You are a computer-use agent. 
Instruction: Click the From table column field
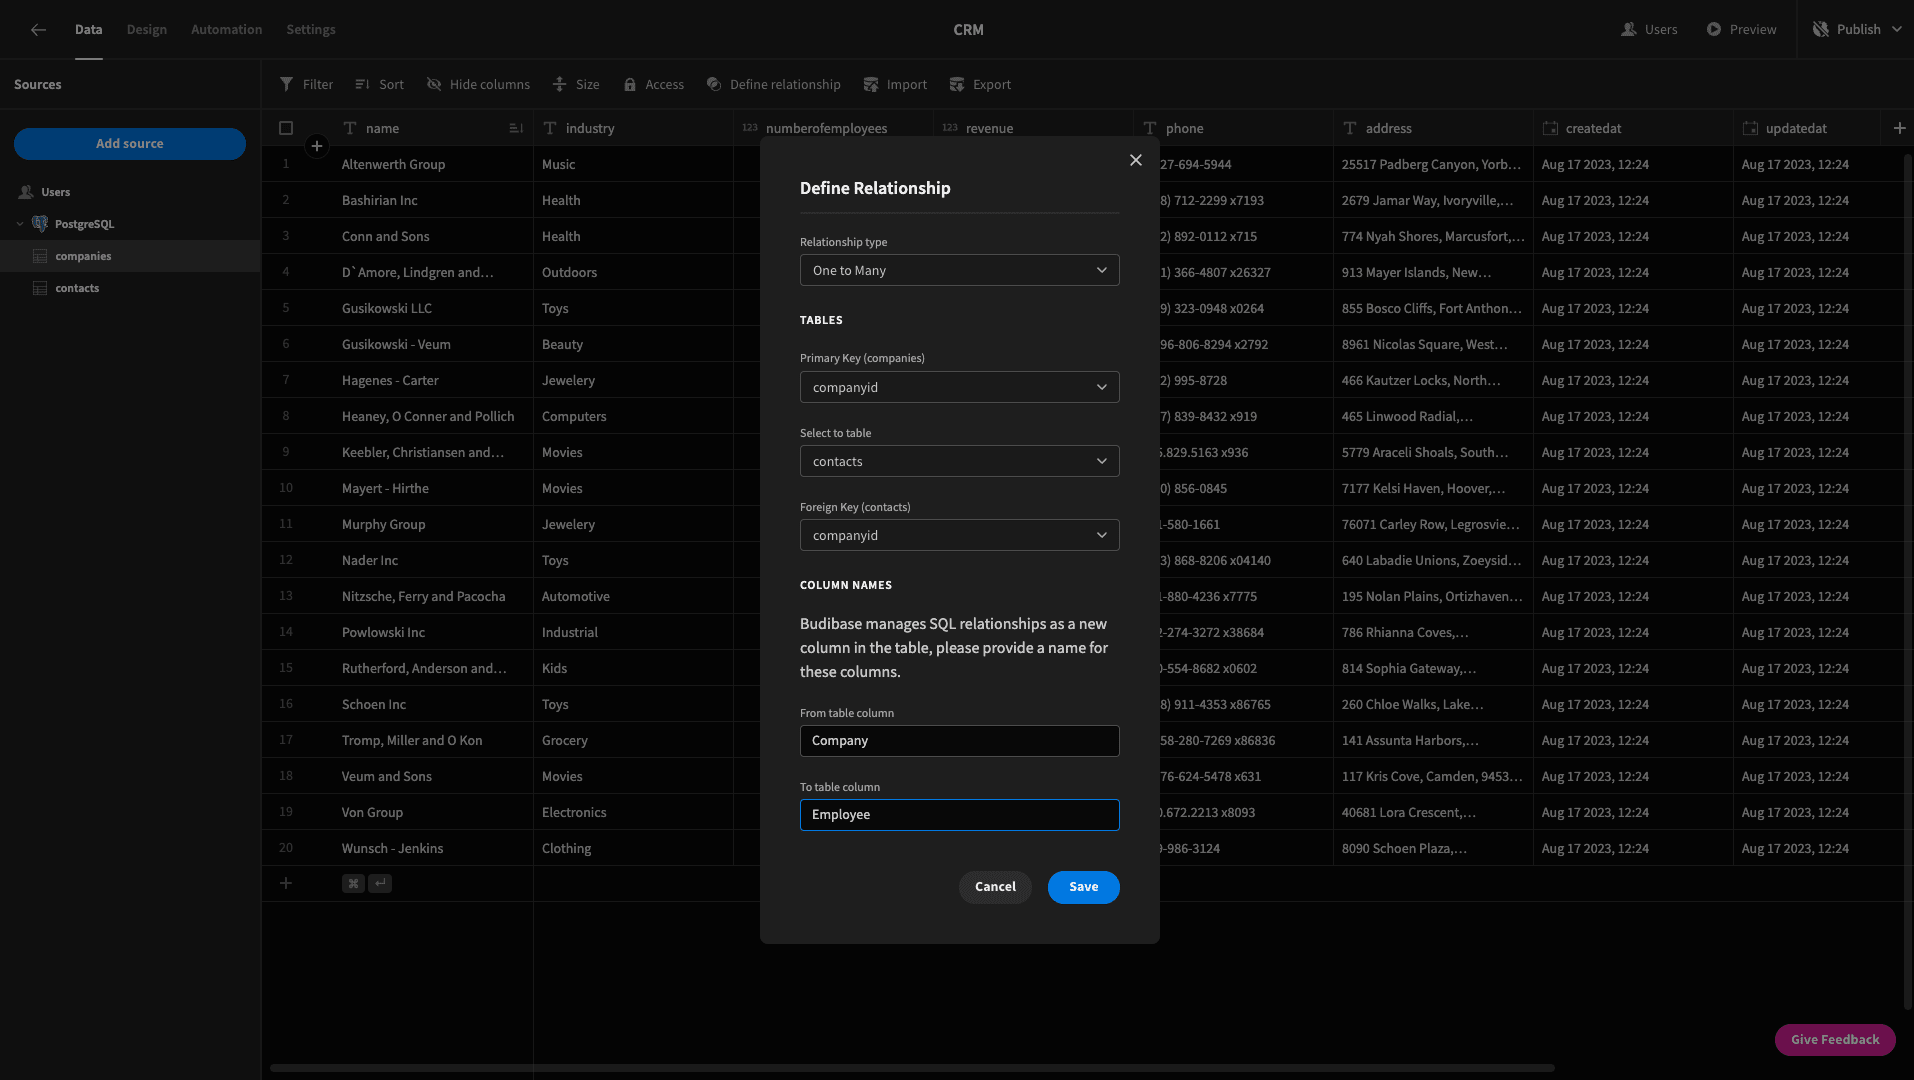[959, 741]
